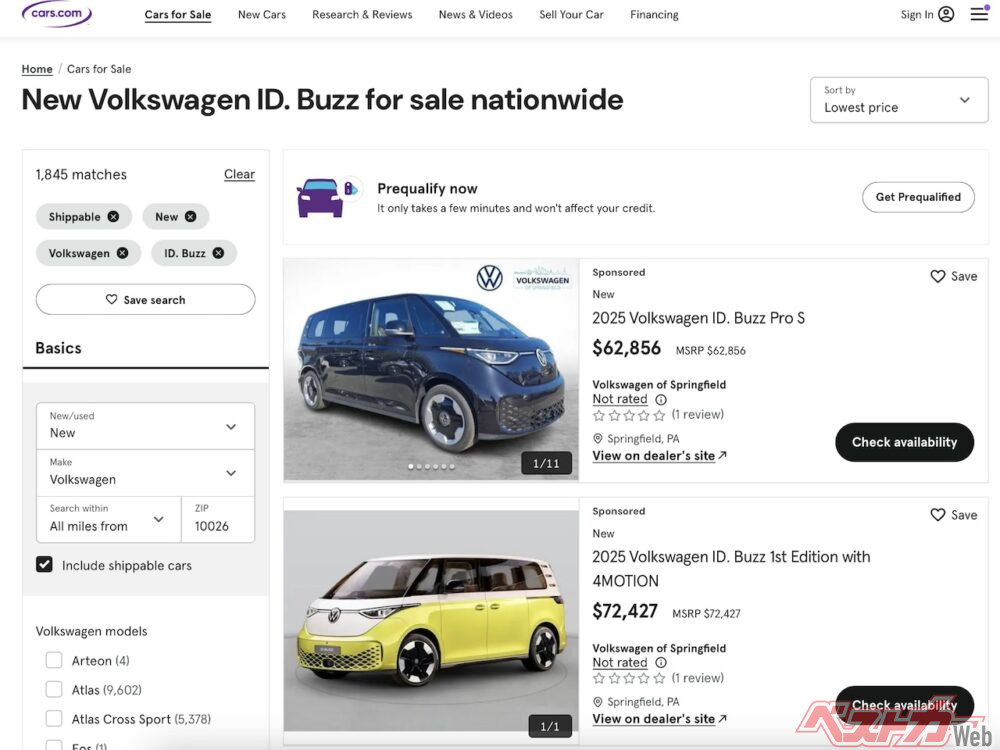Screen dimensions: 1000x750
Task: Click the Sign In profile icon
Action: tap(946, 14)
